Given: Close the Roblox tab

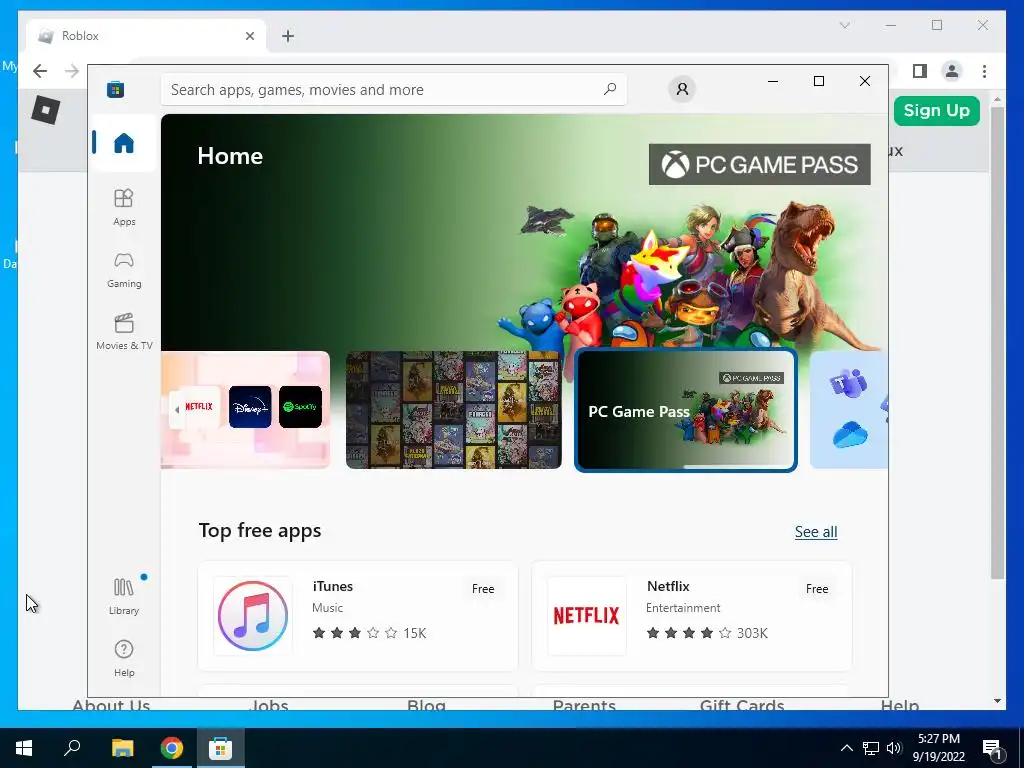Looking at the screenshot, I should click(x=249, y=36).
